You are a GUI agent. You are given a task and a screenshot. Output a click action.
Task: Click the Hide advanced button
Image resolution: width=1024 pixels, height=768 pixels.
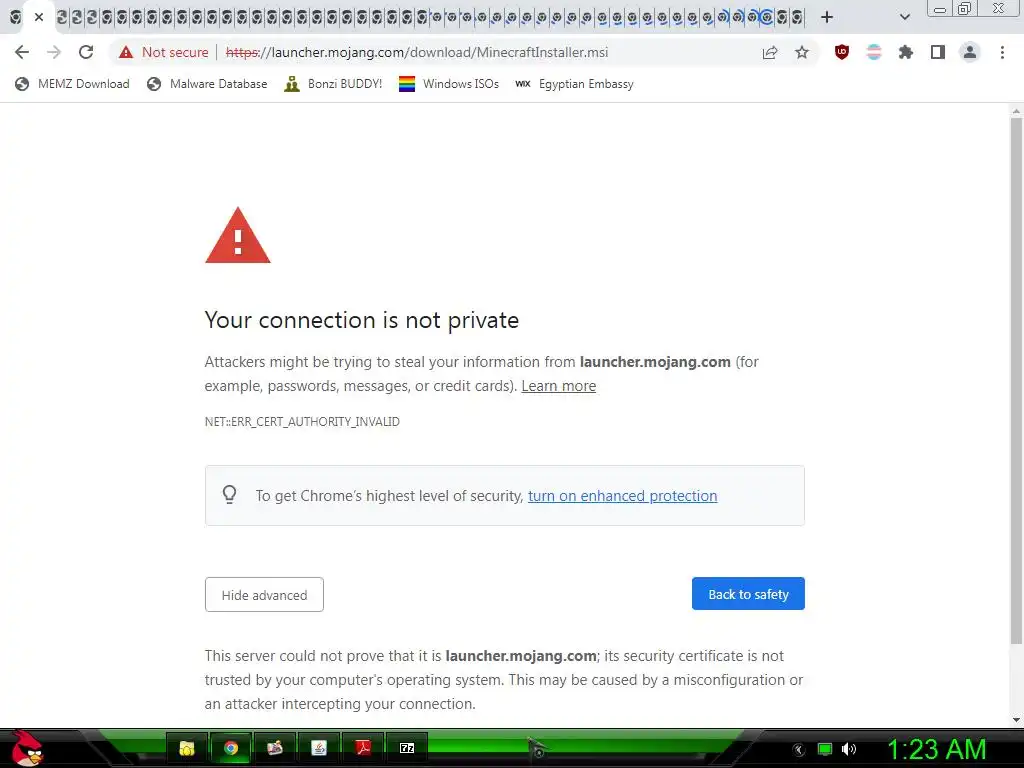264,594
